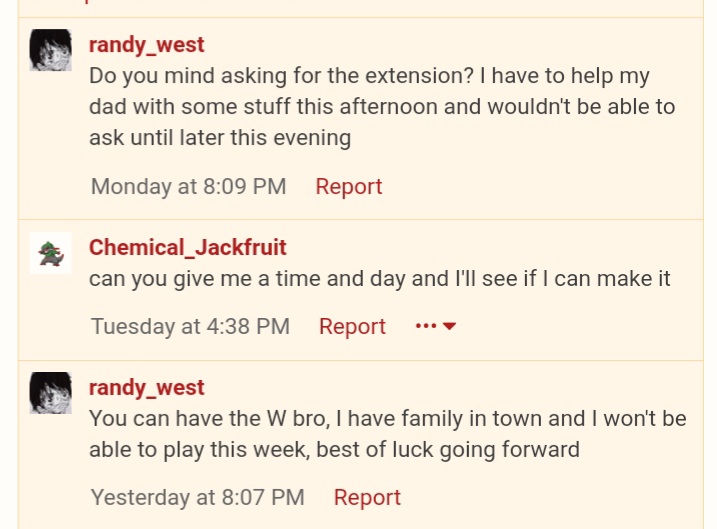
Task: Open randy_west's avatar beside the W bro comment
Action: [51, 393]
